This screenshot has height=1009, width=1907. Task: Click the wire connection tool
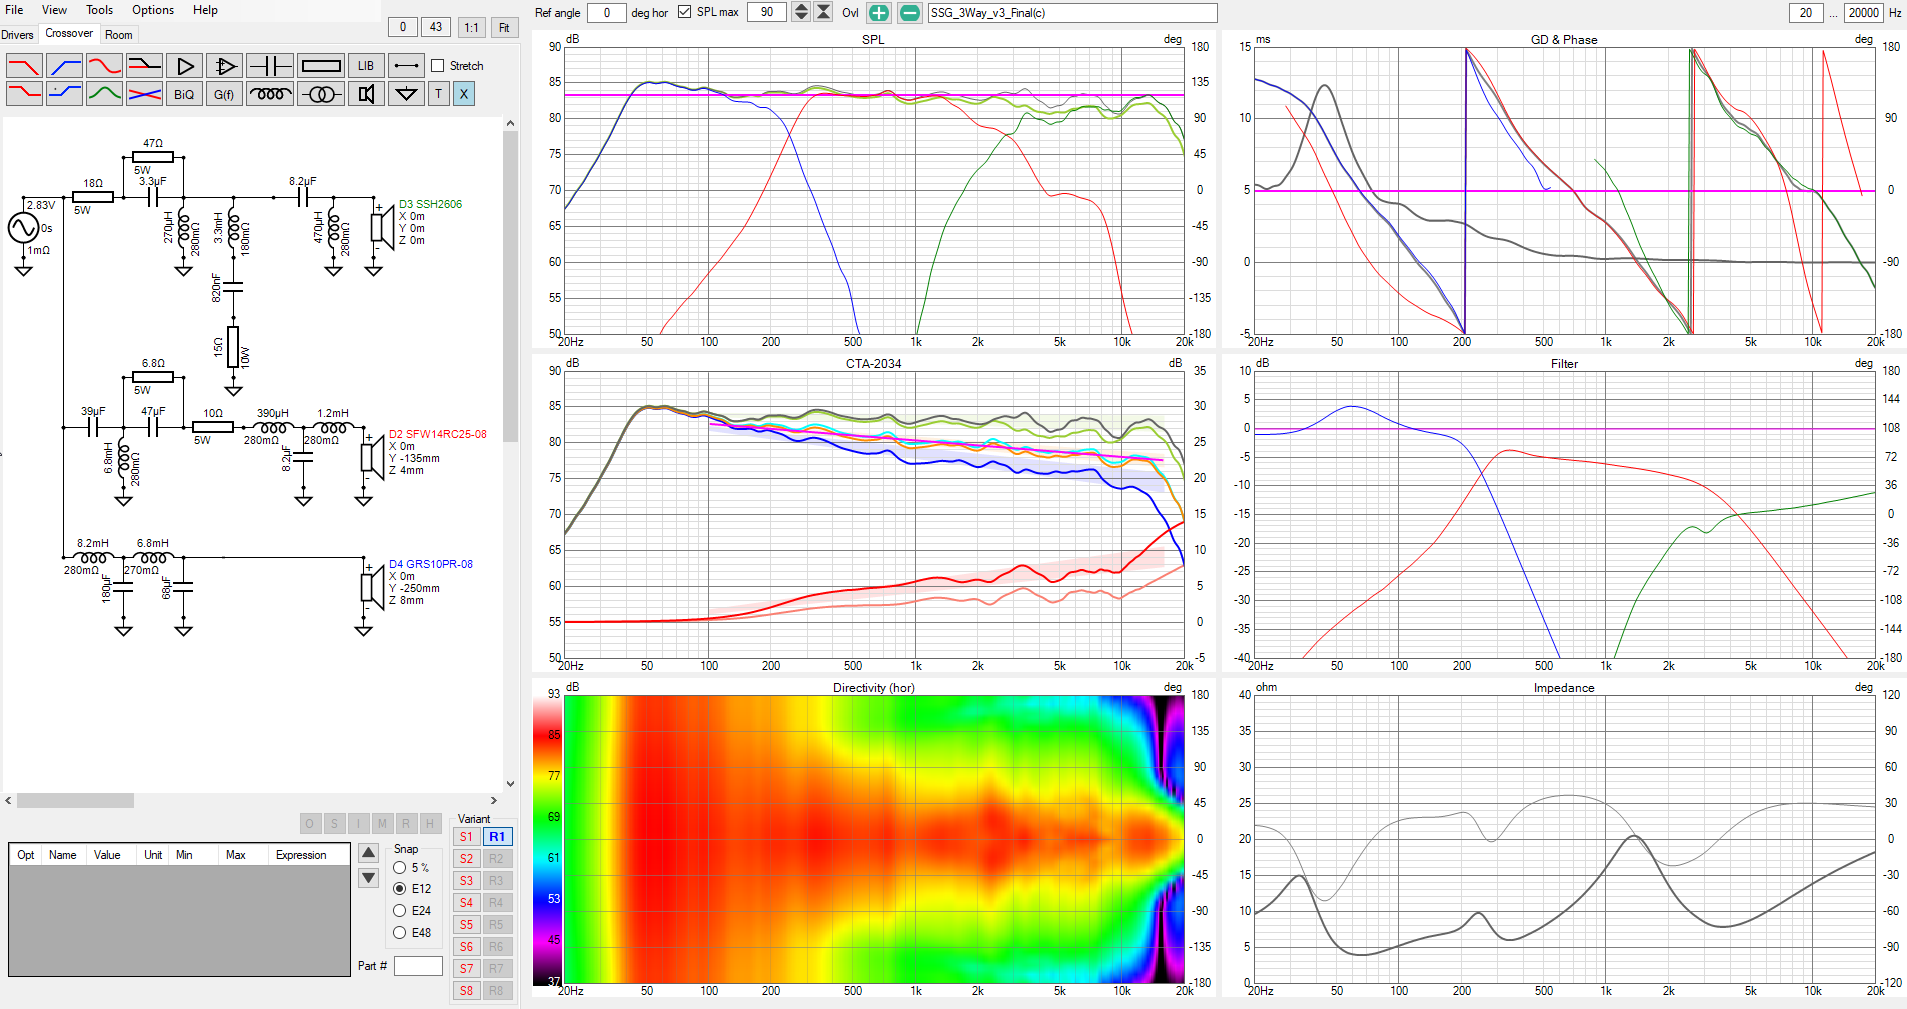click(406, 66)
